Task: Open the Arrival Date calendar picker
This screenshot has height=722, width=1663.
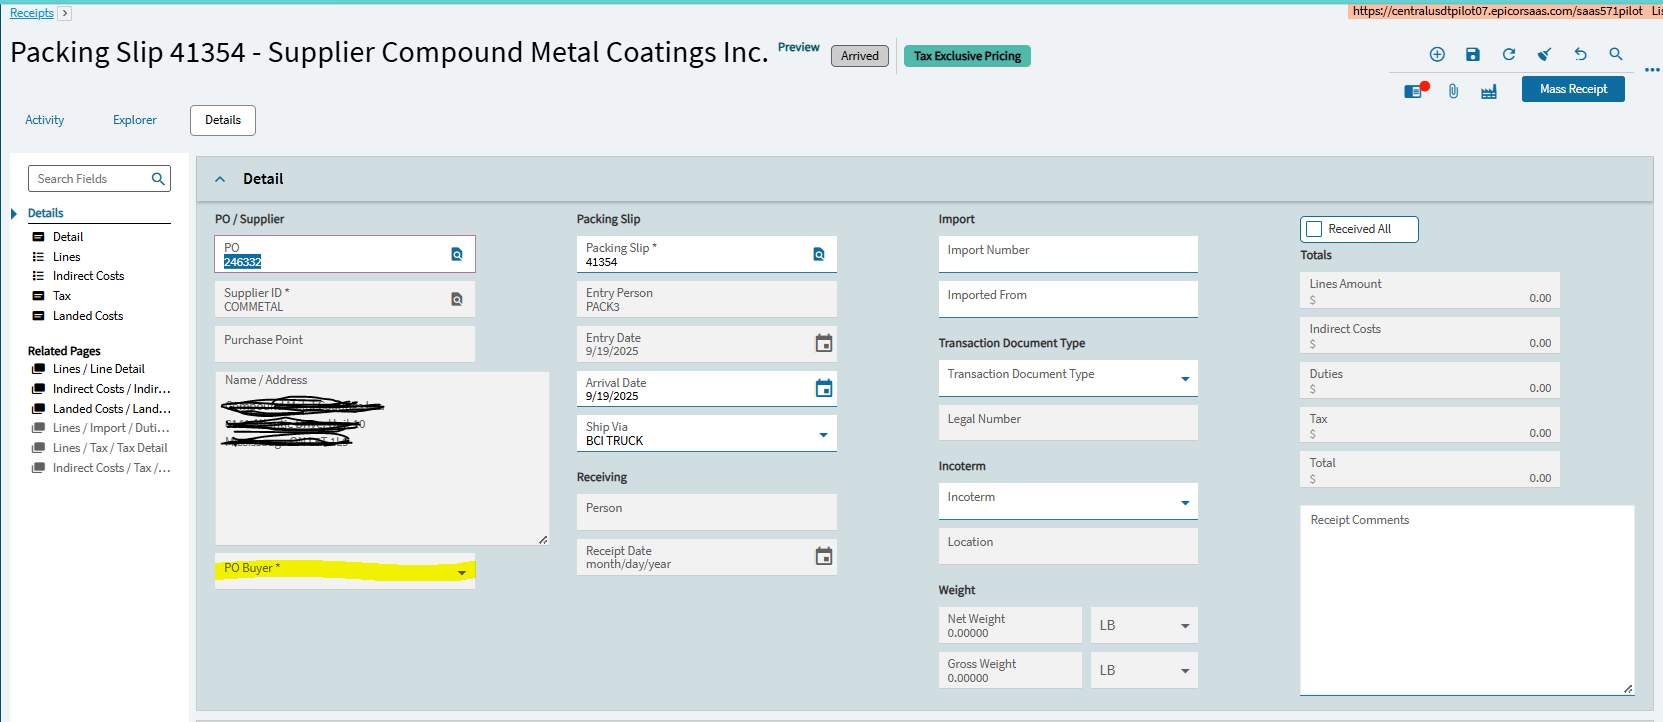Action: [x=823, y=388]
